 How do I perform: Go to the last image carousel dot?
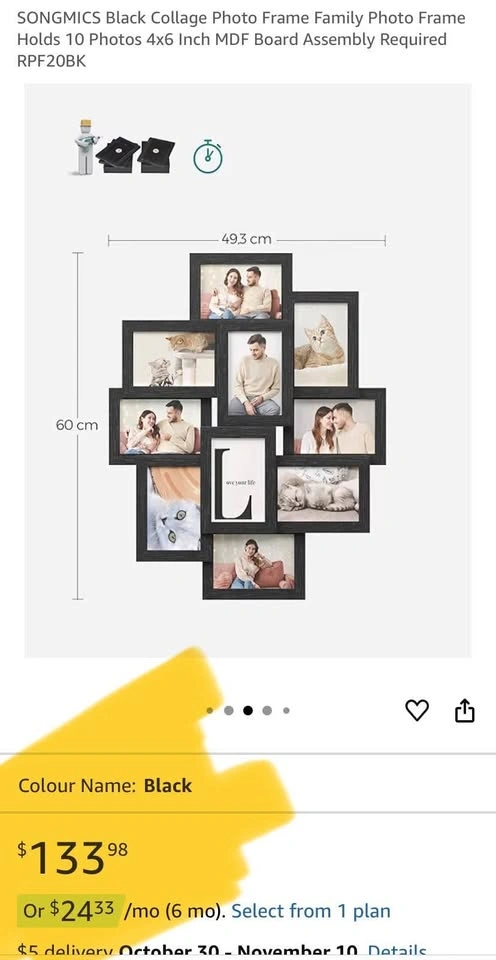click(x=286, y=711)
